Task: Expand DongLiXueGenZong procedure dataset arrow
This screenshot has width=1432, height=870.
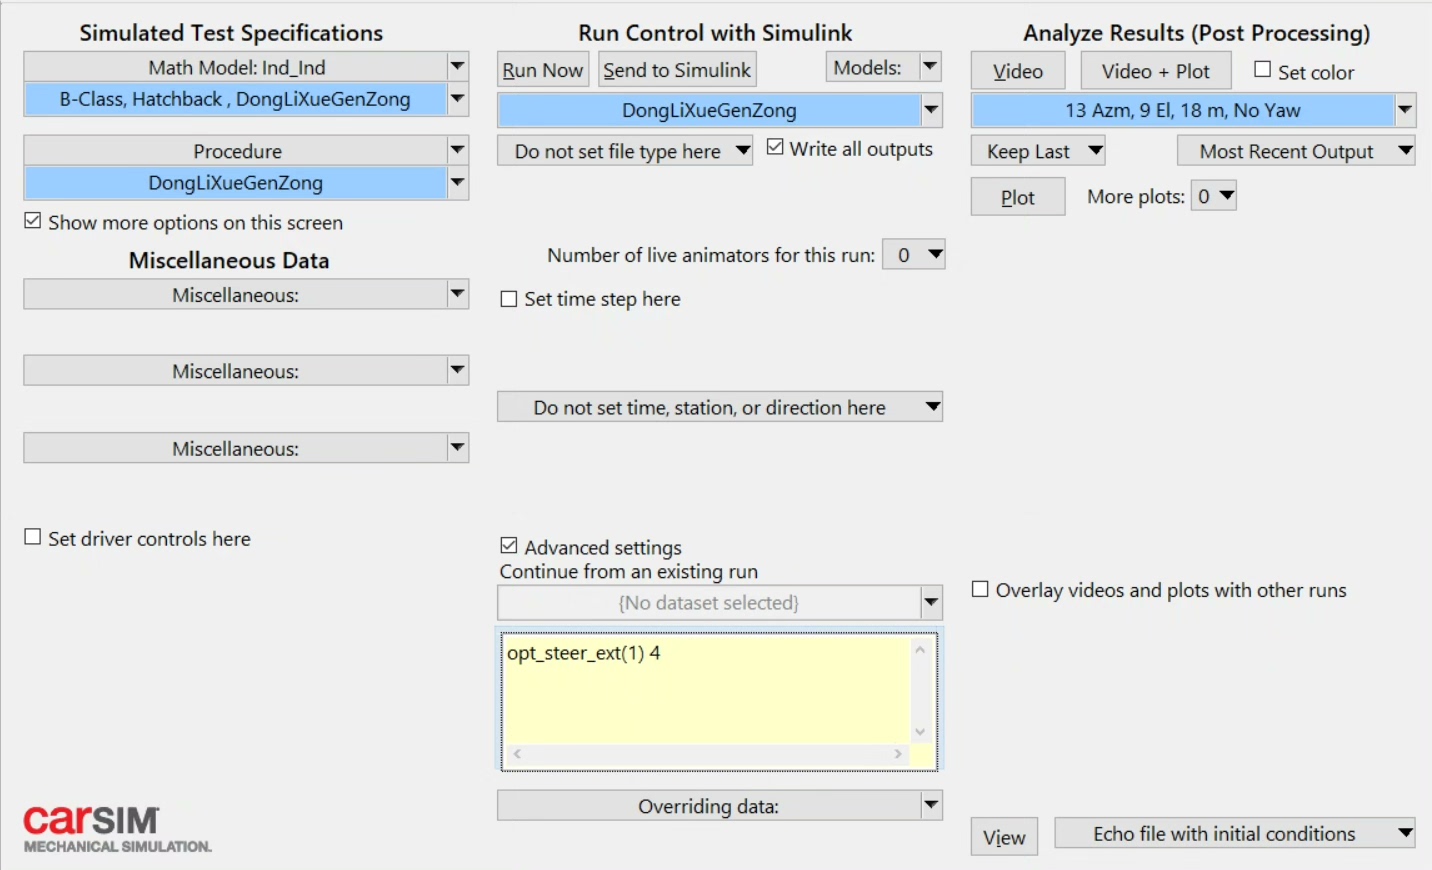Action: click(x=457, y=183)
